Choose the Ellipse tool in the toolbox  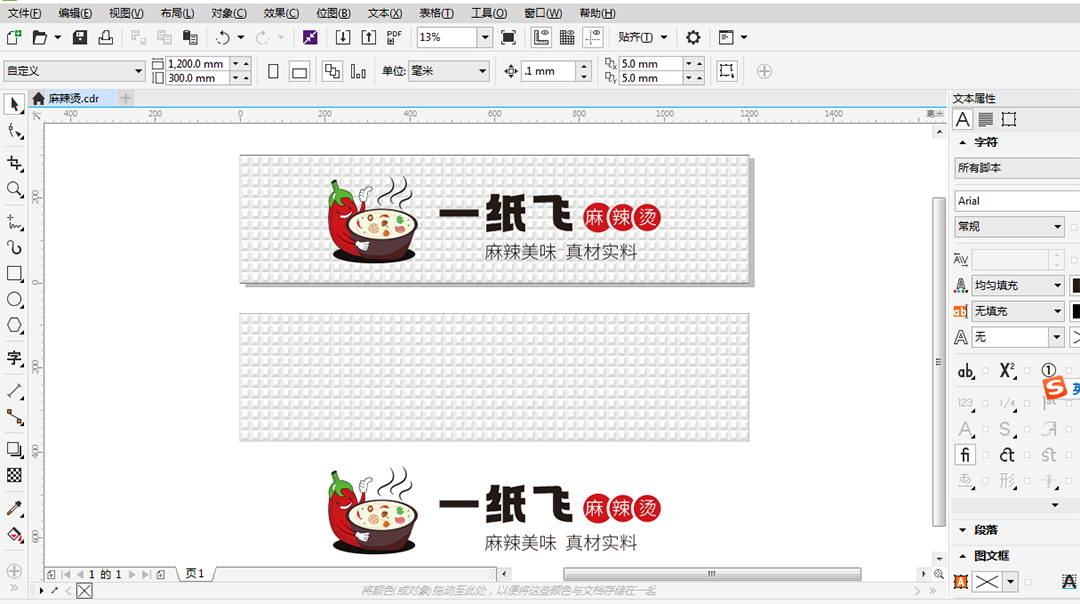14,299
